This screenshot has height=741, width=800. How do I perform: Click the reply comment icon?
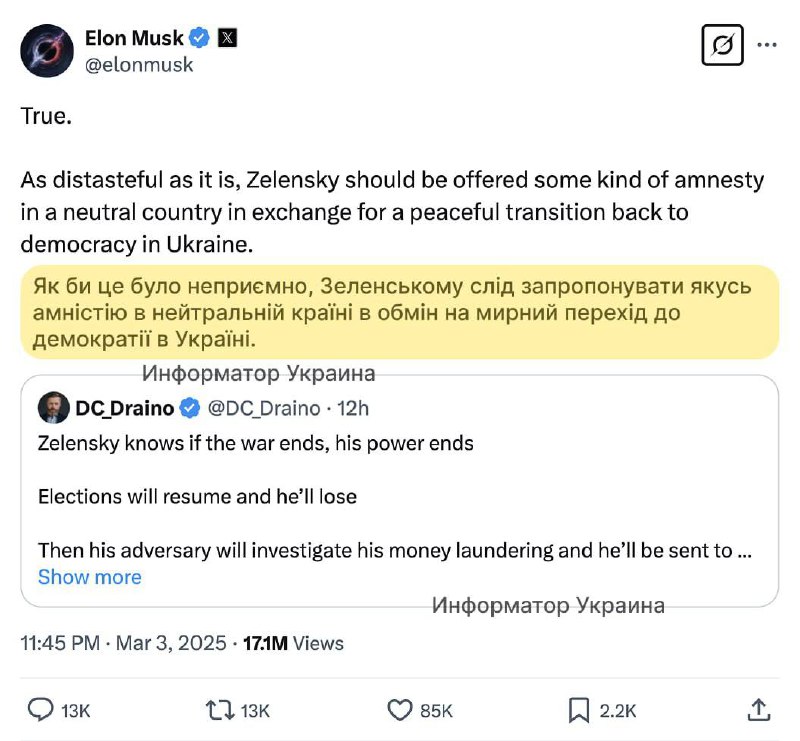[40, 710]
